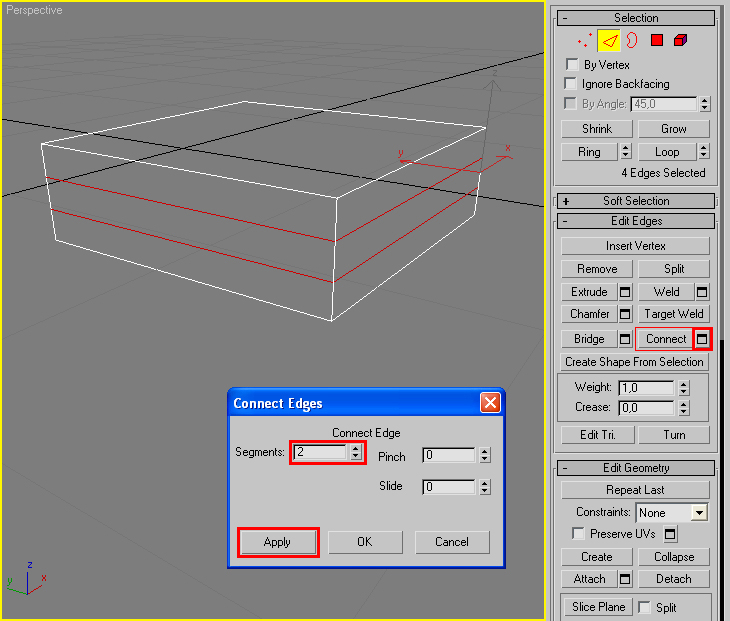Click the Remove edges button
The height and width of the screenshot is (621, 730).
tap(597, 269)
